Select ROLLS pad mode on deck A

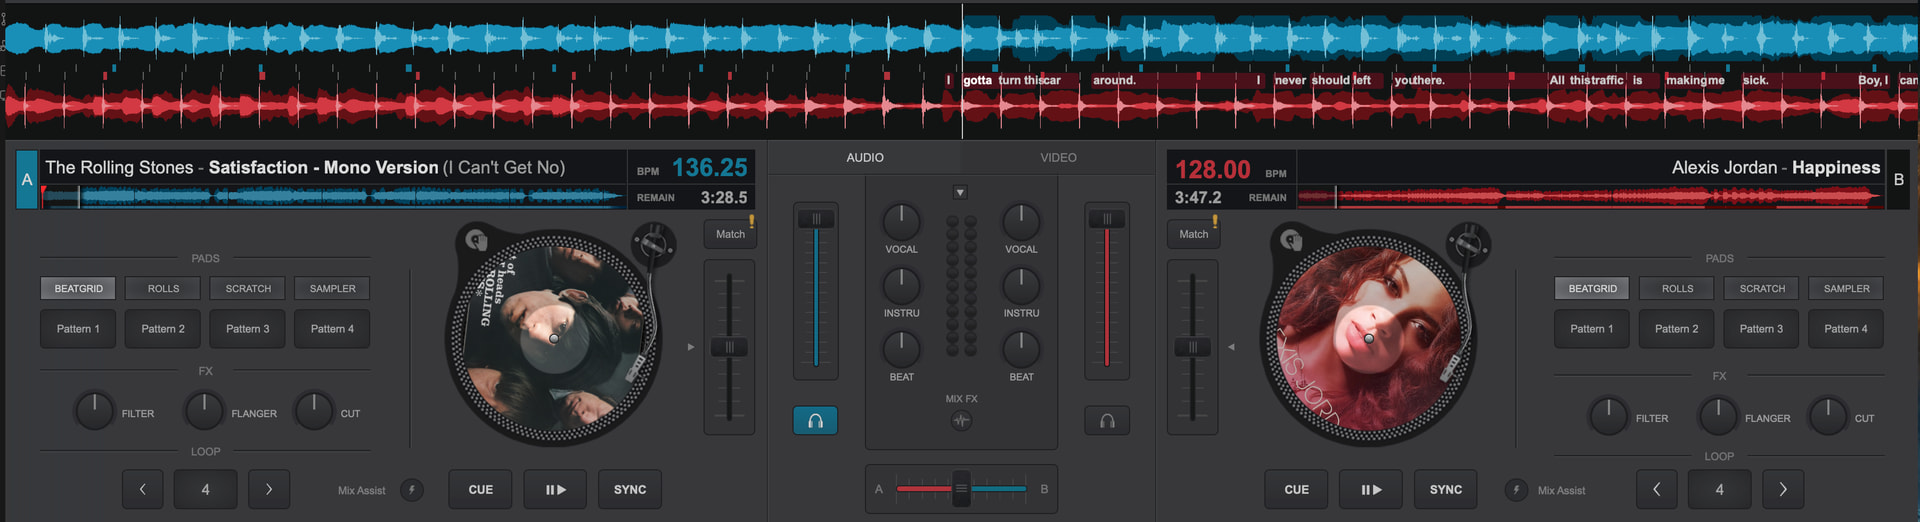(x=163, y=289)
